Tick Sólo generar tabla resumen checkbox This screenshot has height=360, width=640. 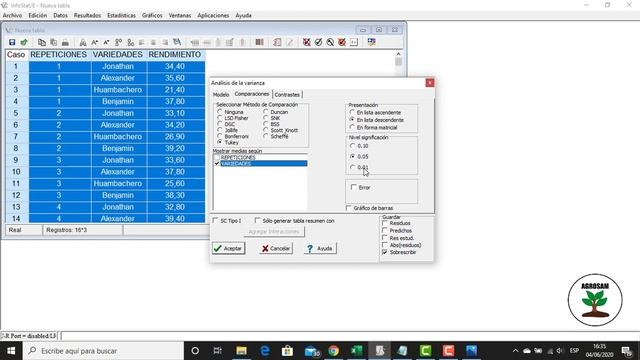[x=258, y=220]
